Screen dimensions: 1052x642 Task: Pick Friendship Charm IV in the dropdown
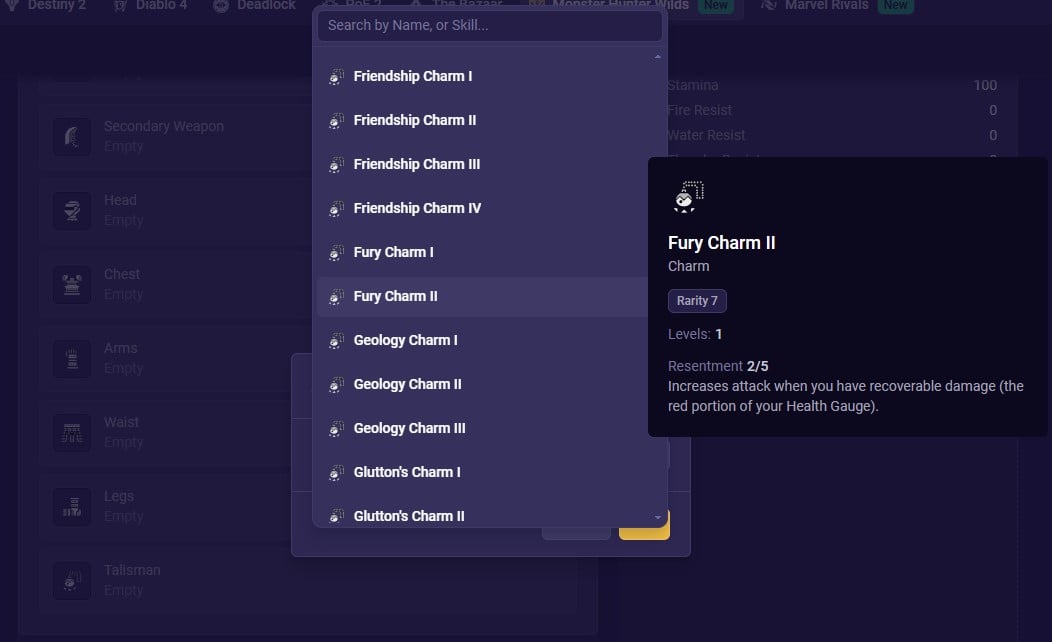(417, 208)
